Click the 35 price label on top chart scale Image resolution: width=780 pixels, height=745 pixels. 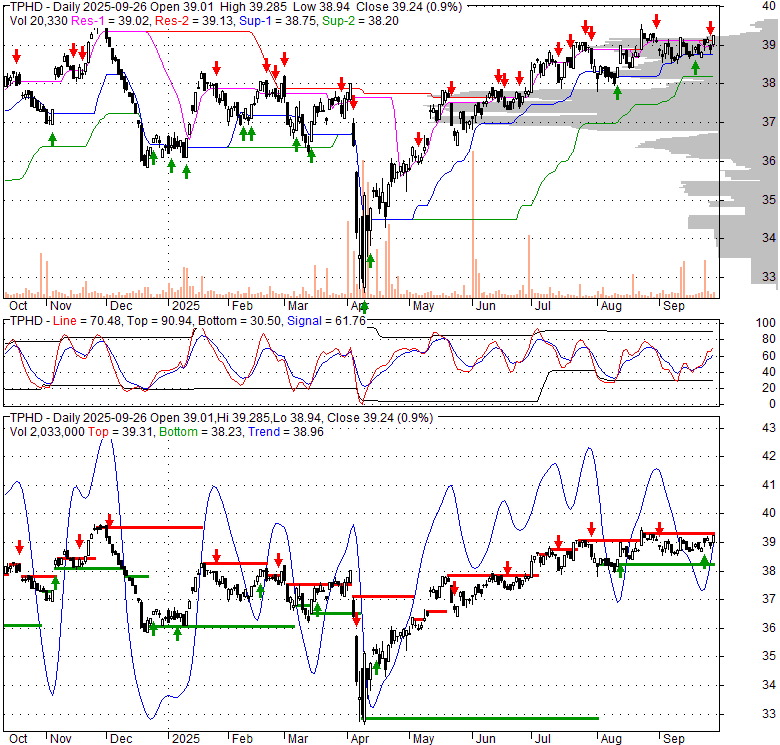click(769, 199)
